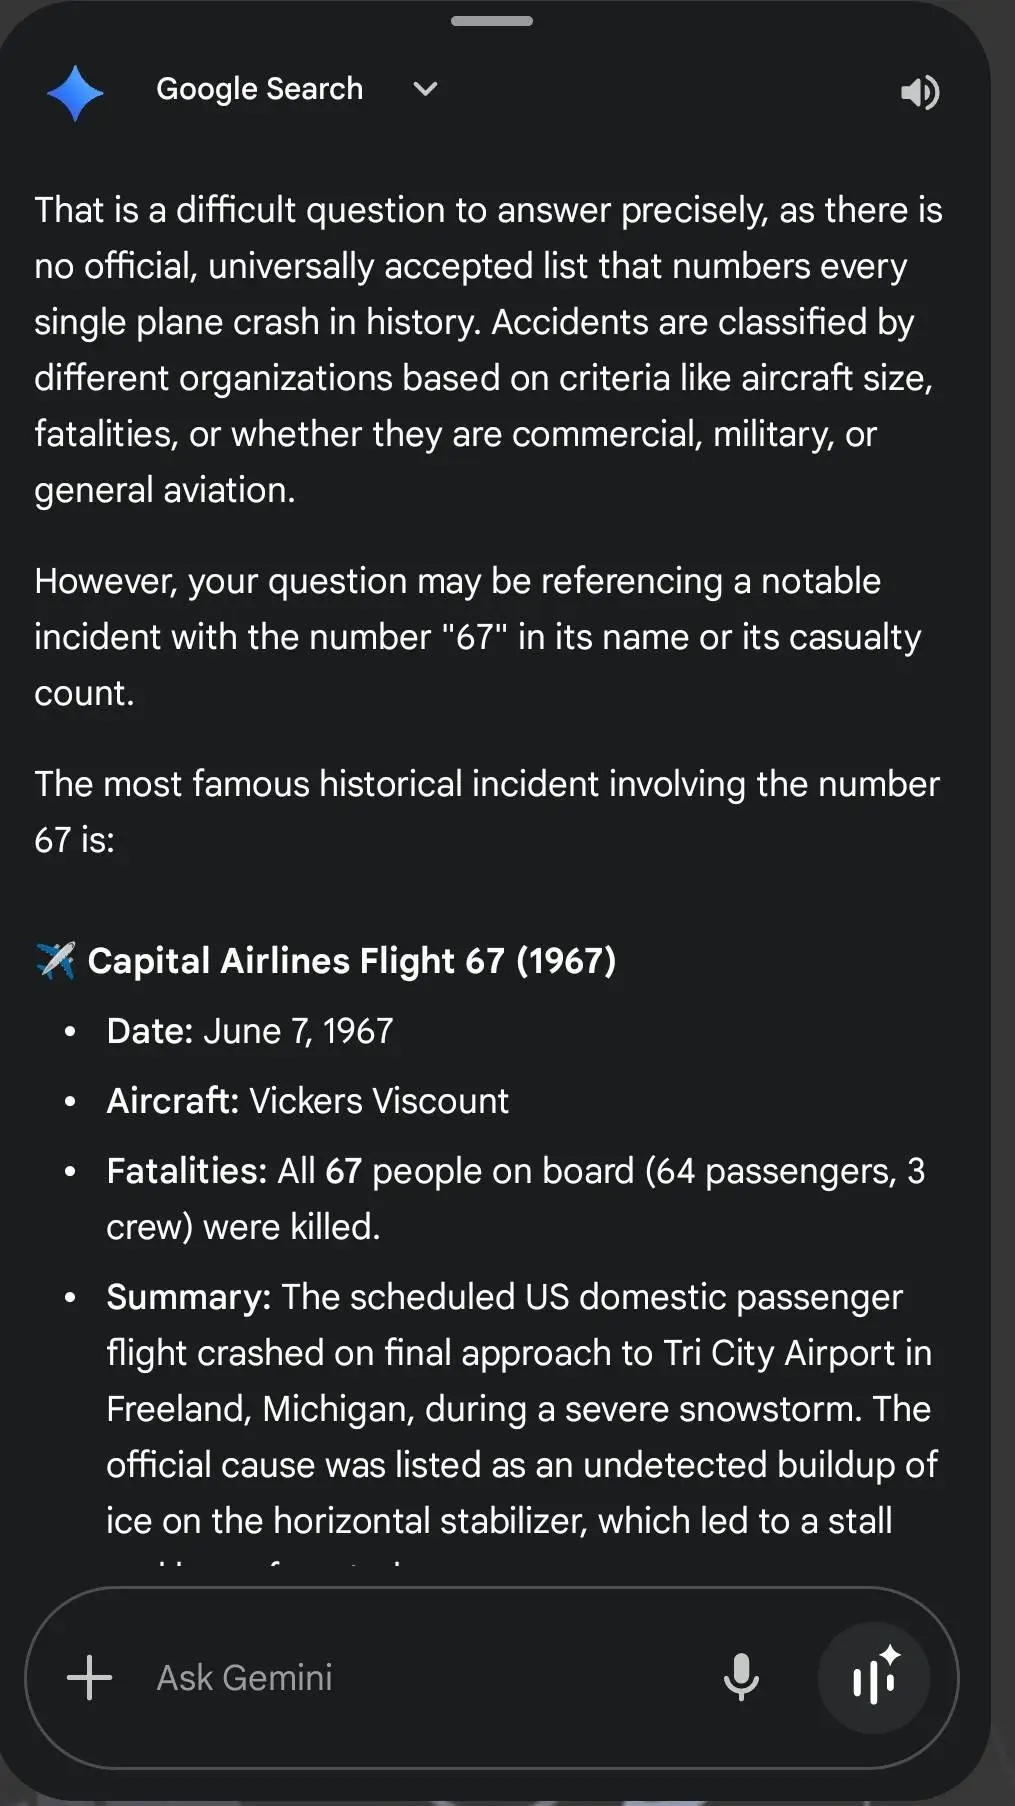Image resolution: width=1015 pixels, height=1806 pixels.
Task: Tap the June 7, 1967 date text
Action: coord(298,1031)
